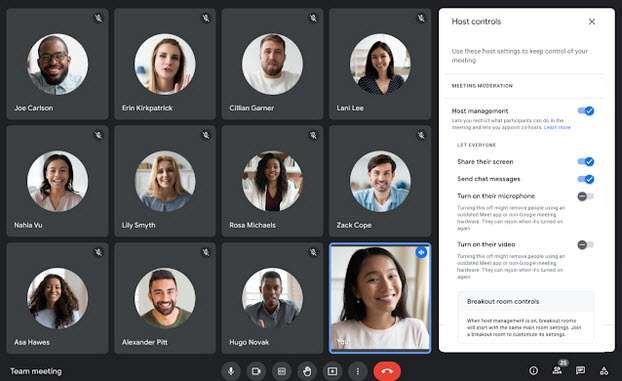The image size is (622, 381).
Task: Select Hugo Novak's avatar
Action: pyautogui.click(x=273, y=298)
